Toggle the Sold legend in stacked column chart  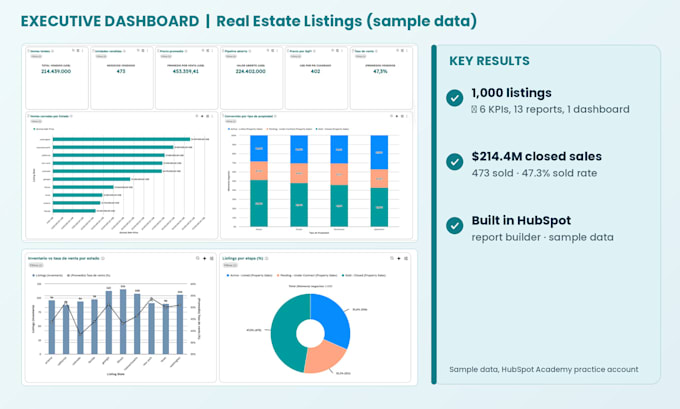point(333,129)
